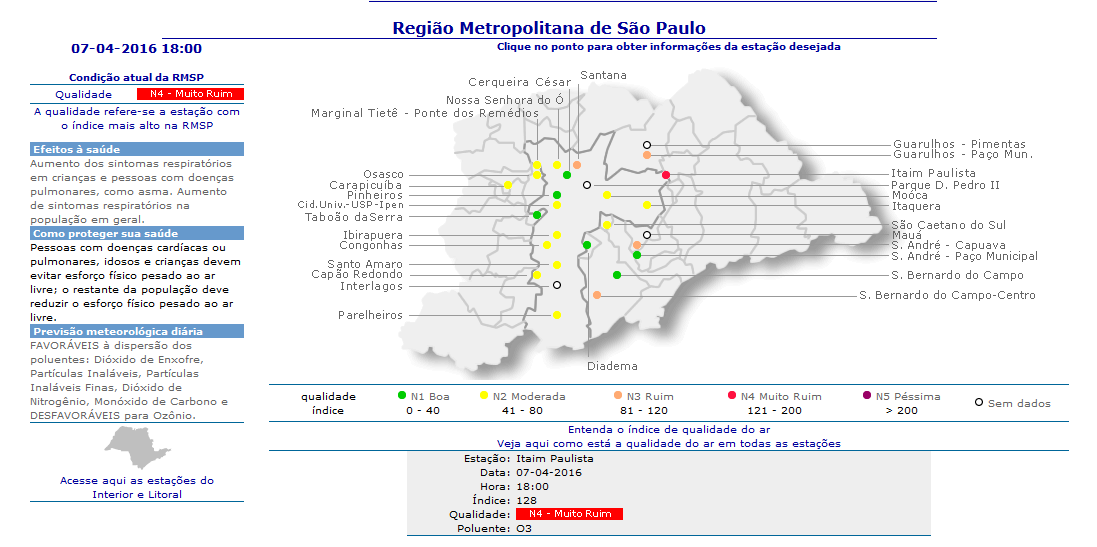Click the yellow Mooca station dot
Screen dimensions: 1097x547
tap(607, 195)
